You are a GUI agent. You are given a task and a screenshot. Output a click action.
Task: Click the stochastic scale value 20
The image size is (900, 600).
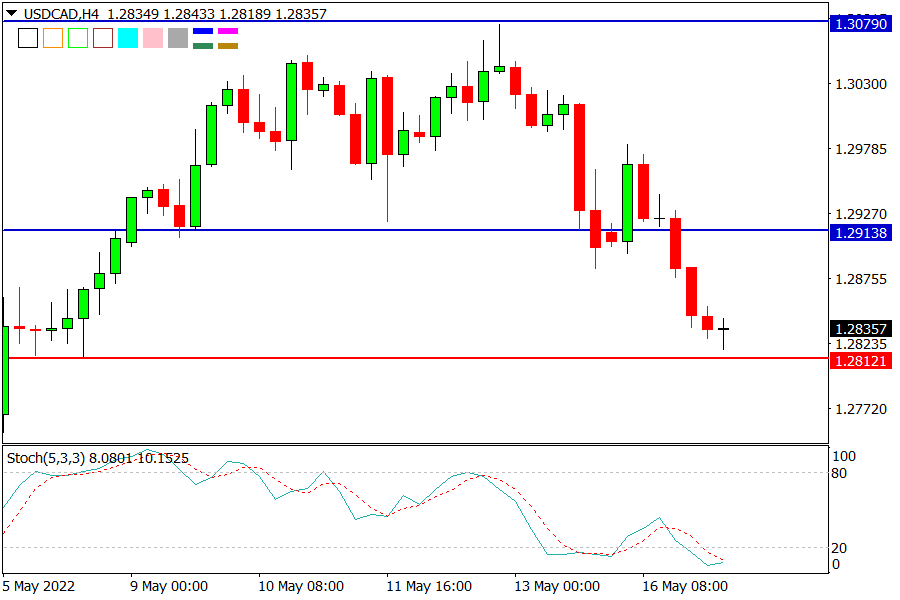point(839,548)
